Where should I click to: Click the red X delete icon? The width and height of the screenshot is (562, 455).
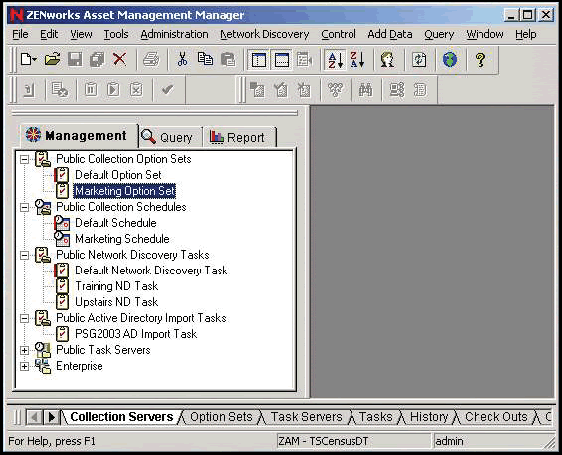click(119, 59)
